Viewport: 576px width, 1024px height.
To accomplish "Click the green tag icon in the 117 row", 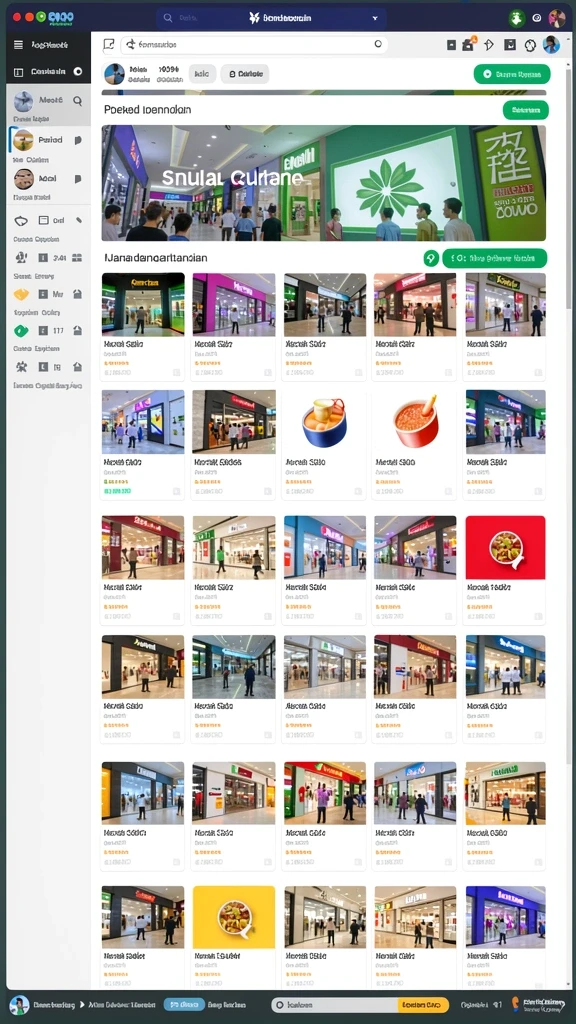I will pyautogui.click(x=21, y=331).
